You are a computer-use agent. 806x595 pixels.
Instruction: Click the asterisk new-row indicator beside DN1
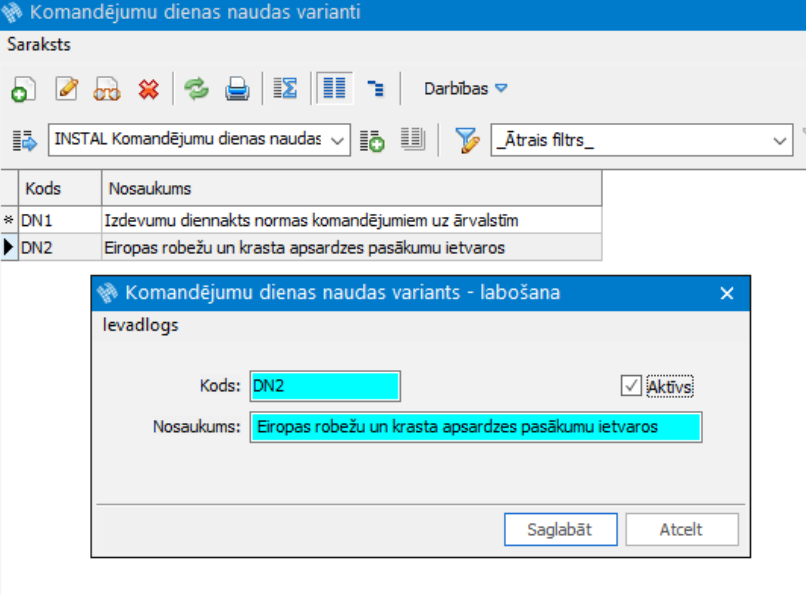pos(9,220)
